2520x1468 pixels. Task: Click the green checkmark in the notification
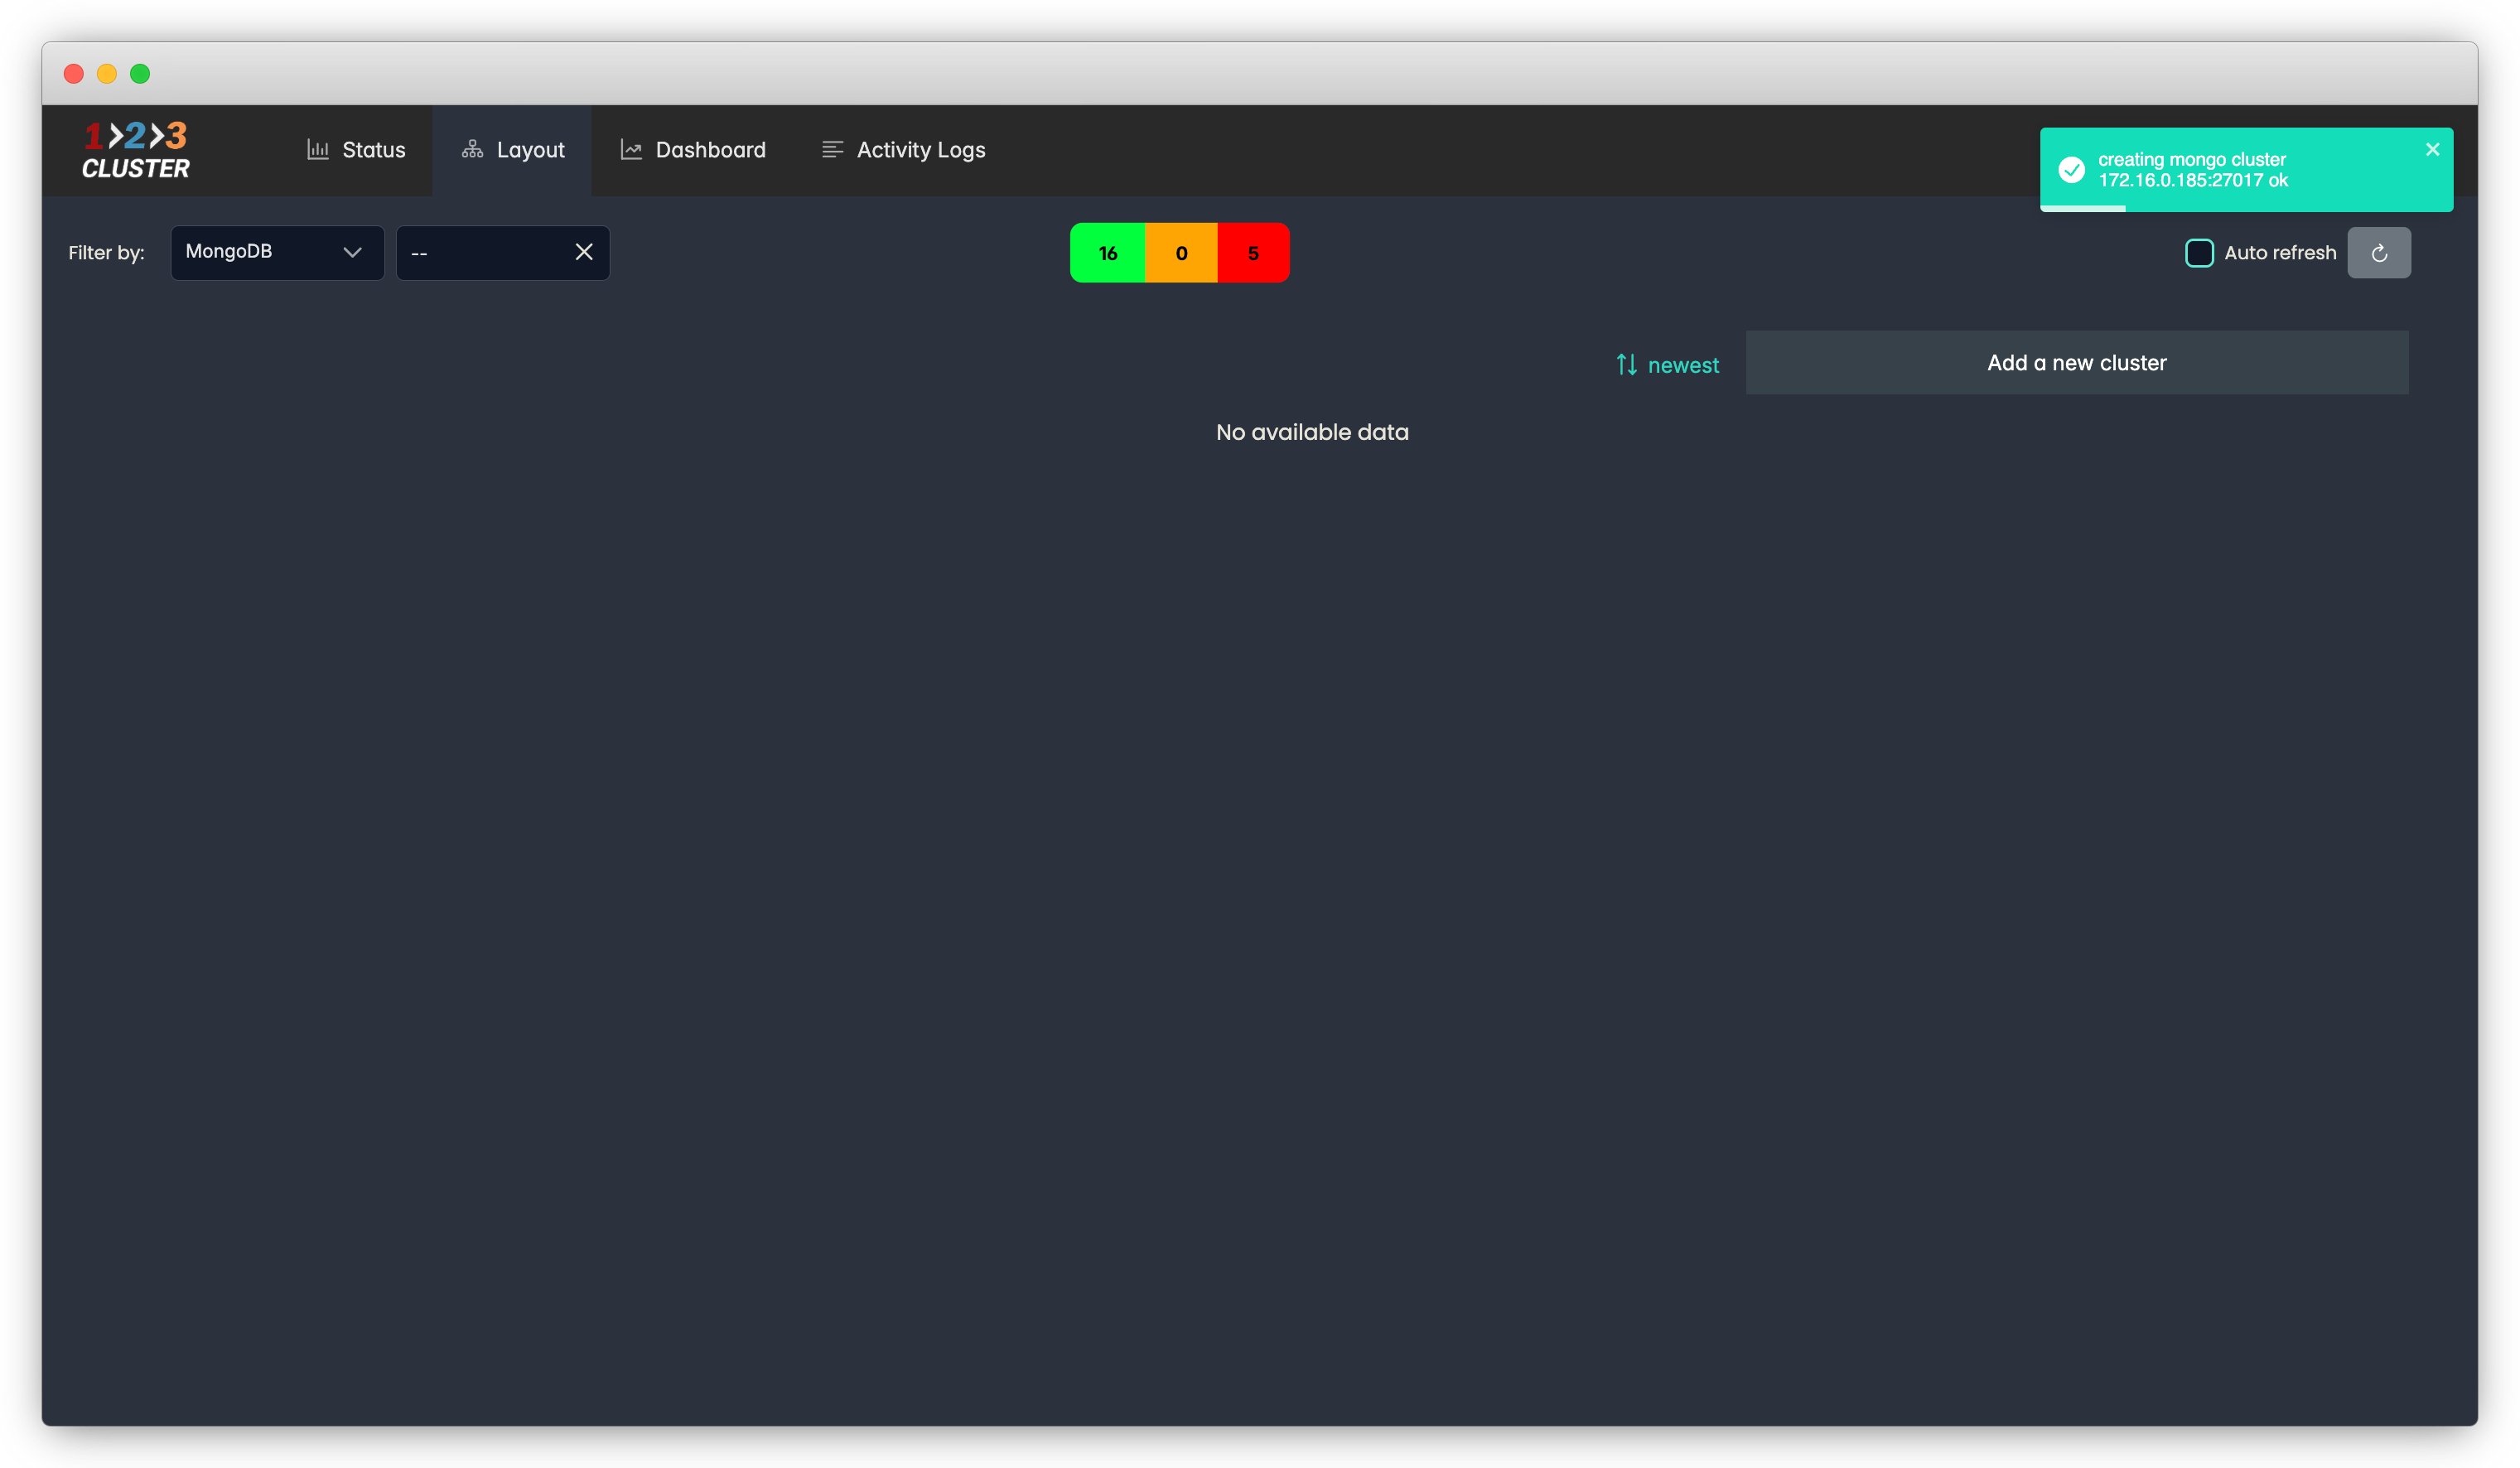coord(2072,170)
